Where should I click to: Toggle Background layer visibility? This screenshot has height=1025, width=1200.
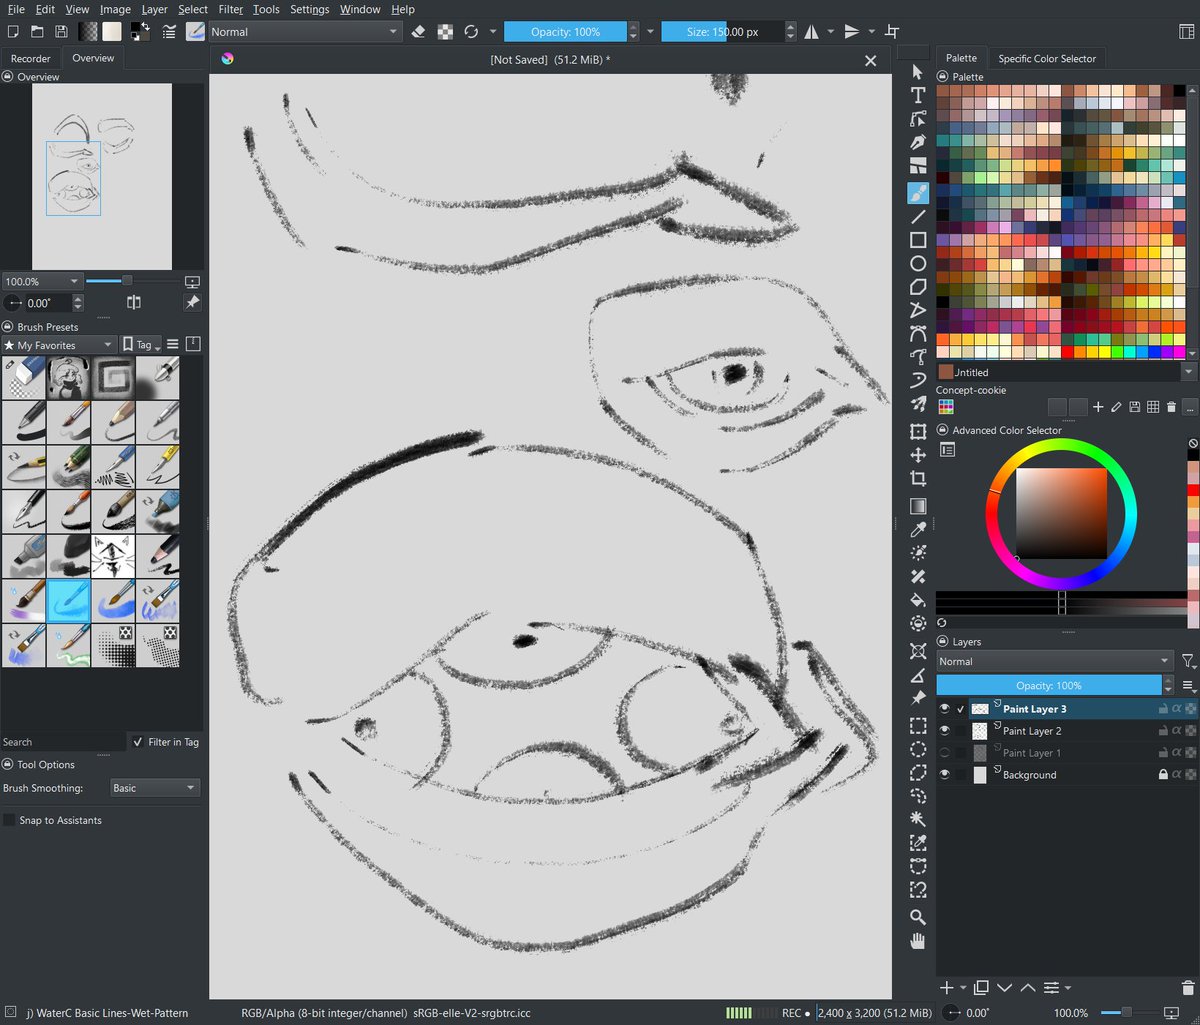945,775
